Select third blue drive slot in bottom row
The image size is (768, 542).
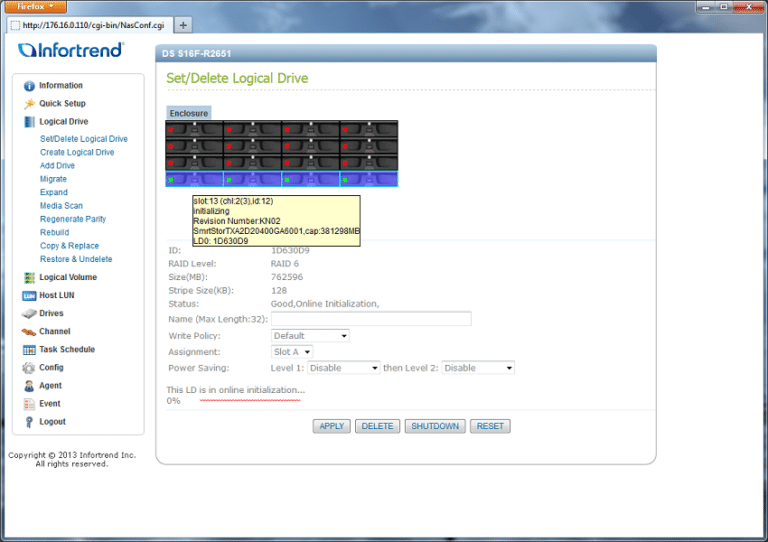(x=311, y=180)
